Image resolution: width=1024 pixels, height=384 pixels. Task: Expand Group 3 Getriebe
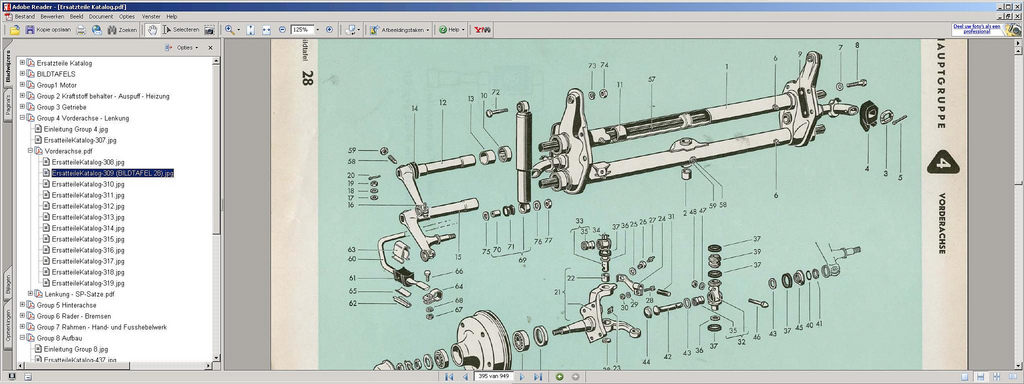pyautogui.click(x=22, y=107)
